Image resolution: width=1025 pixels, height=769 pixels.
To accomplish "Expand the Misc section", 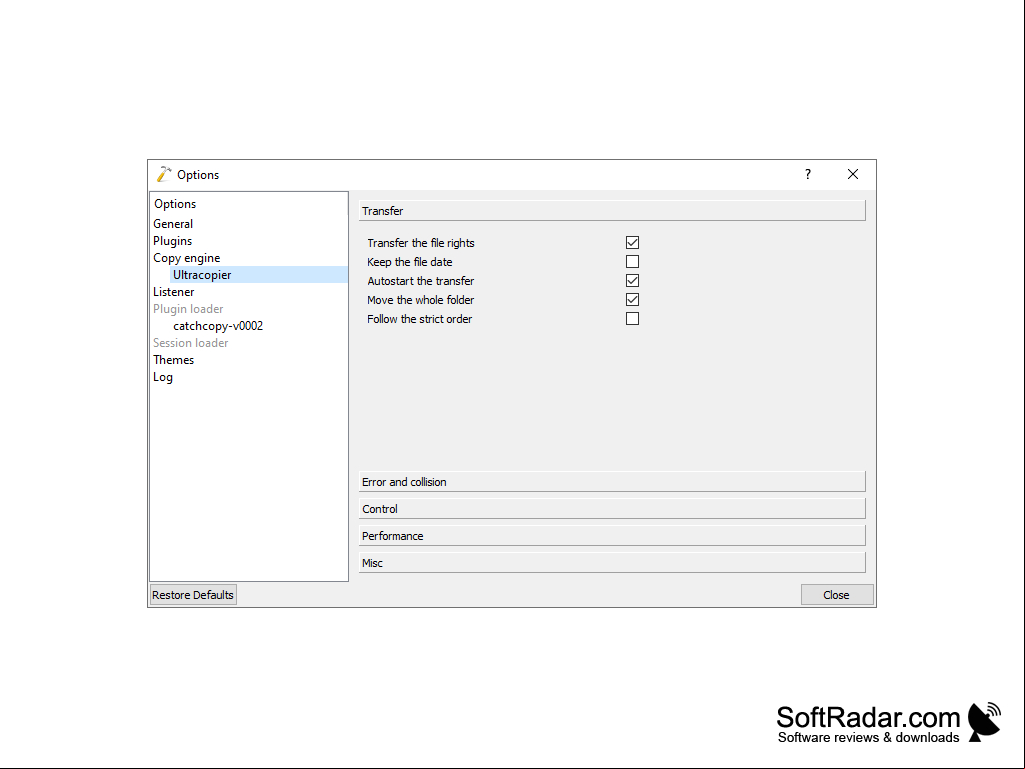I will tap(612, 562).
